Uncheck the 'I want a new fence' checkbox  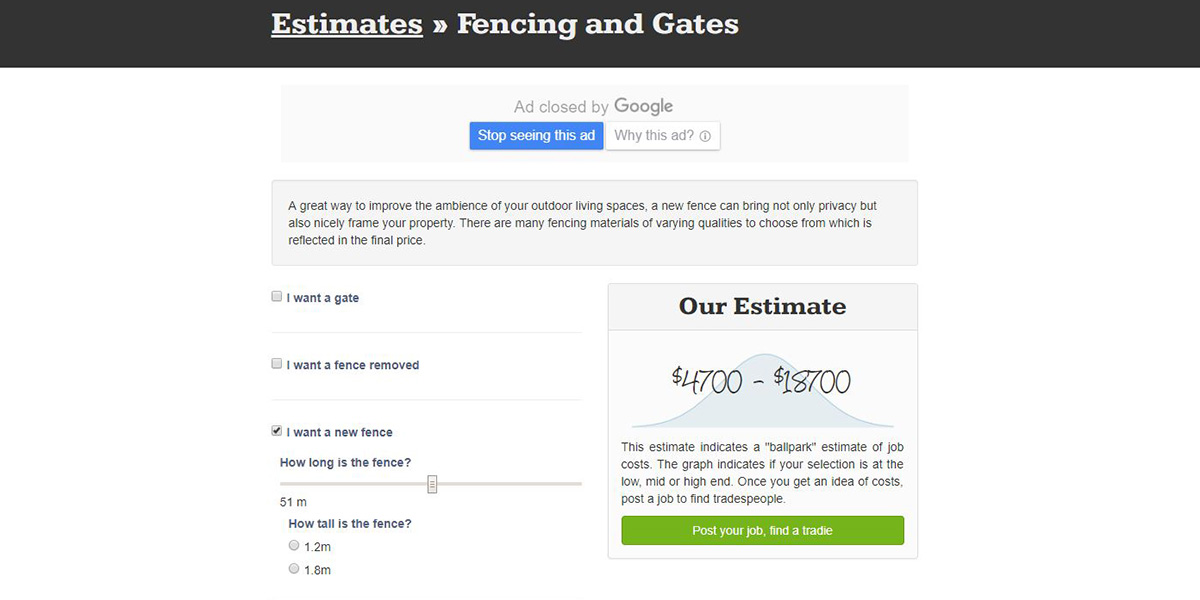[277, 431]
